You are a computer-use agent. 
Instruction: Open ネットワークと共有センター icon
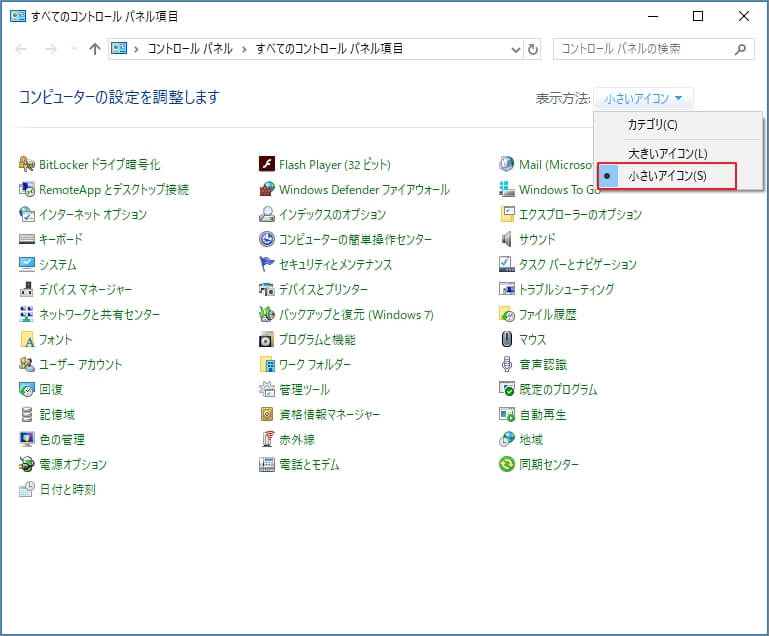[26, 314]
